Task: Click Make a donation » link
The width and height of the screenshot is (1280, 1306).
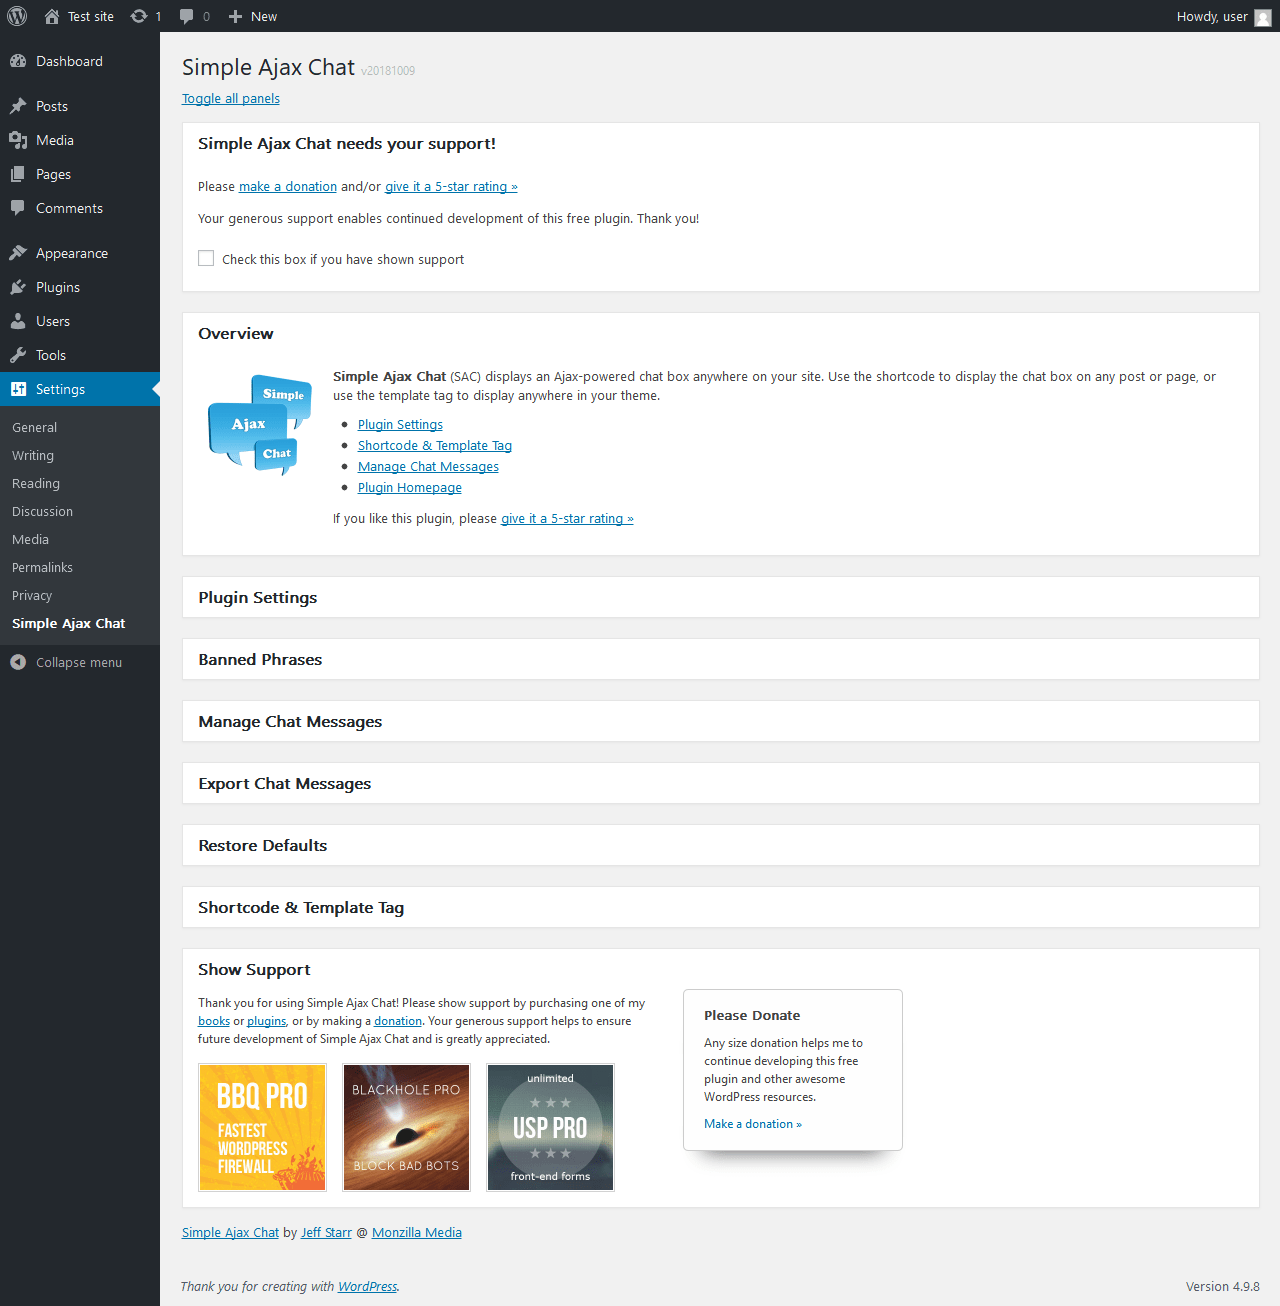Action: tap(753, 1124)
